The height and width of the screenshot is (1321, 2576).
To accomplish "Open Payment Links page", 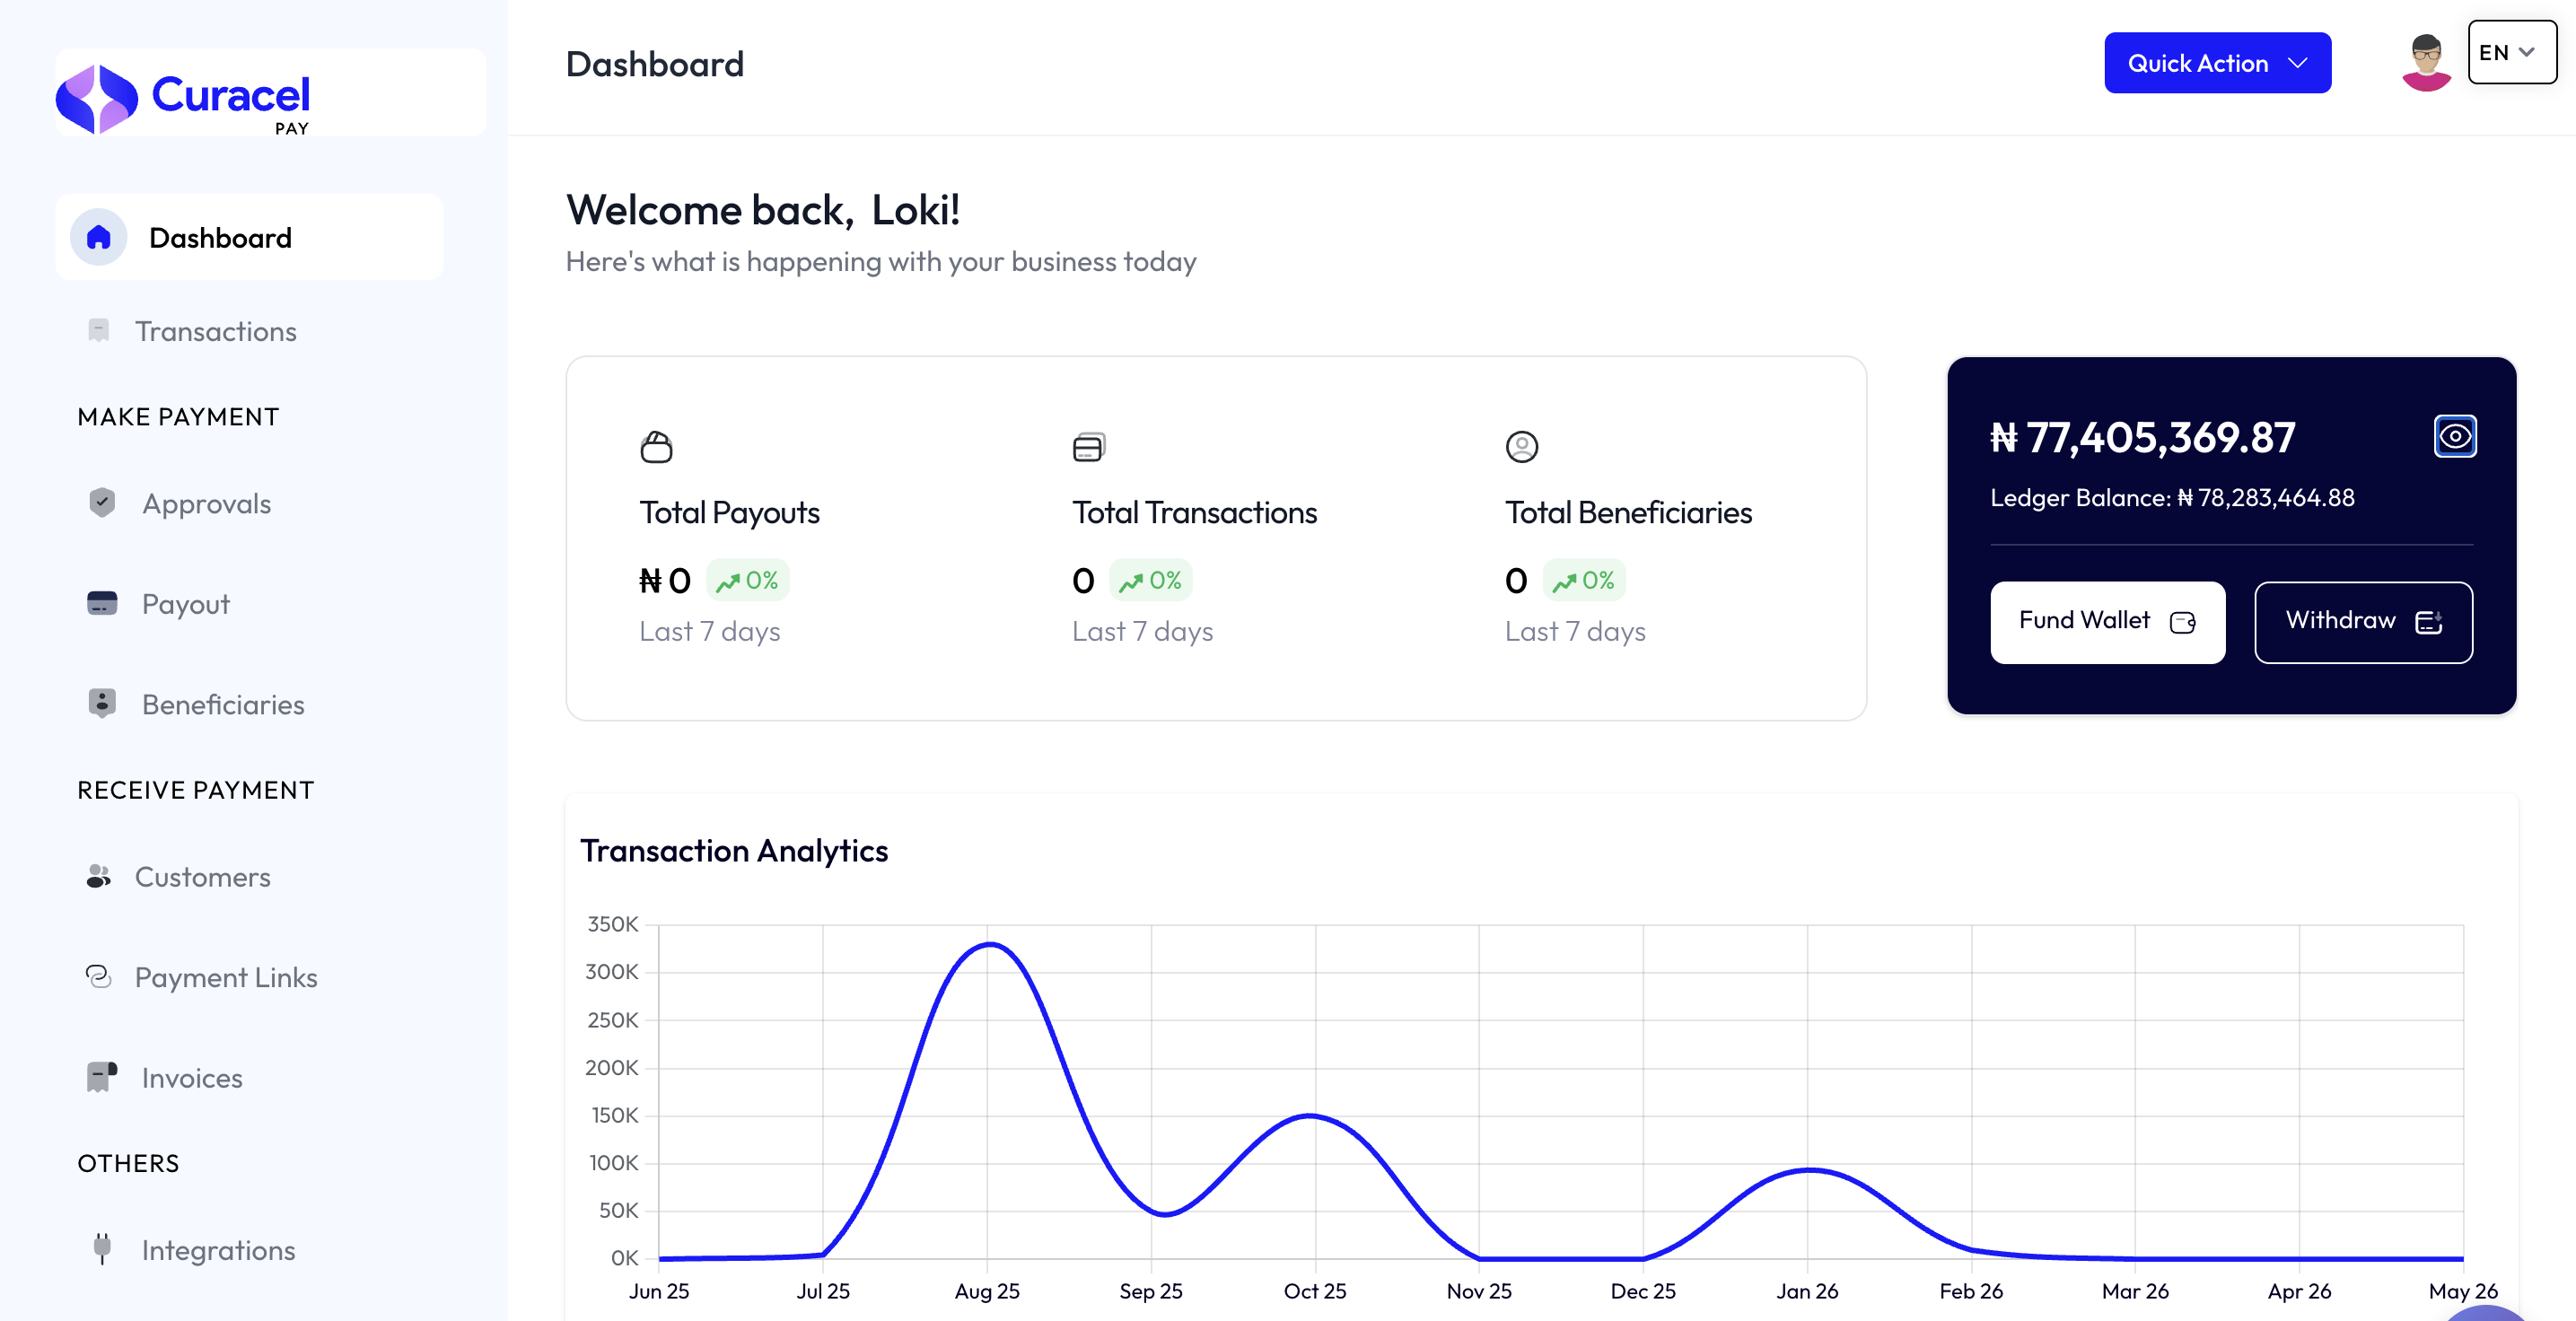I will pyautogui.click(x=226, y=977).
